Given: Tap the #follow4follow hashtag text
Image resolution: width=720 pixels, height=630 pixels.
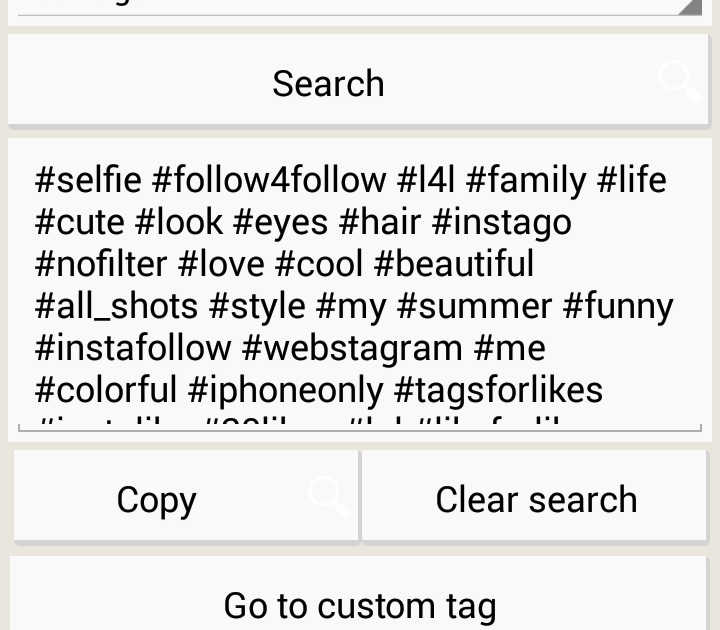Looking at the screenshot, I should click(x=268, y=180).
